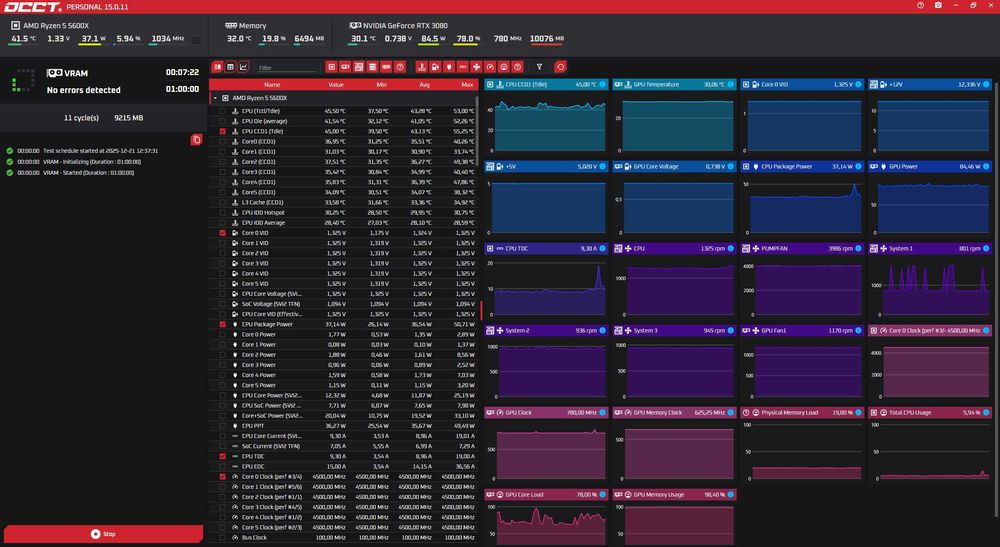Open help from the title bar question icon
Image resolution: width=1000 pixels, height=547 pixels.
point(920,5)
